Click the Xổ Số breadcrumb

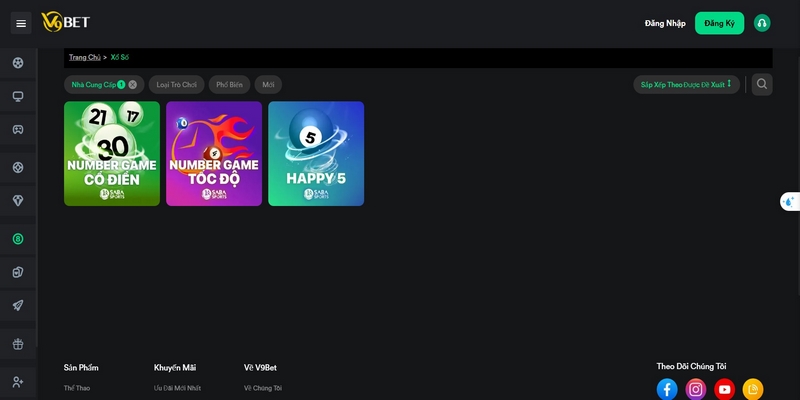click(119, 57)
